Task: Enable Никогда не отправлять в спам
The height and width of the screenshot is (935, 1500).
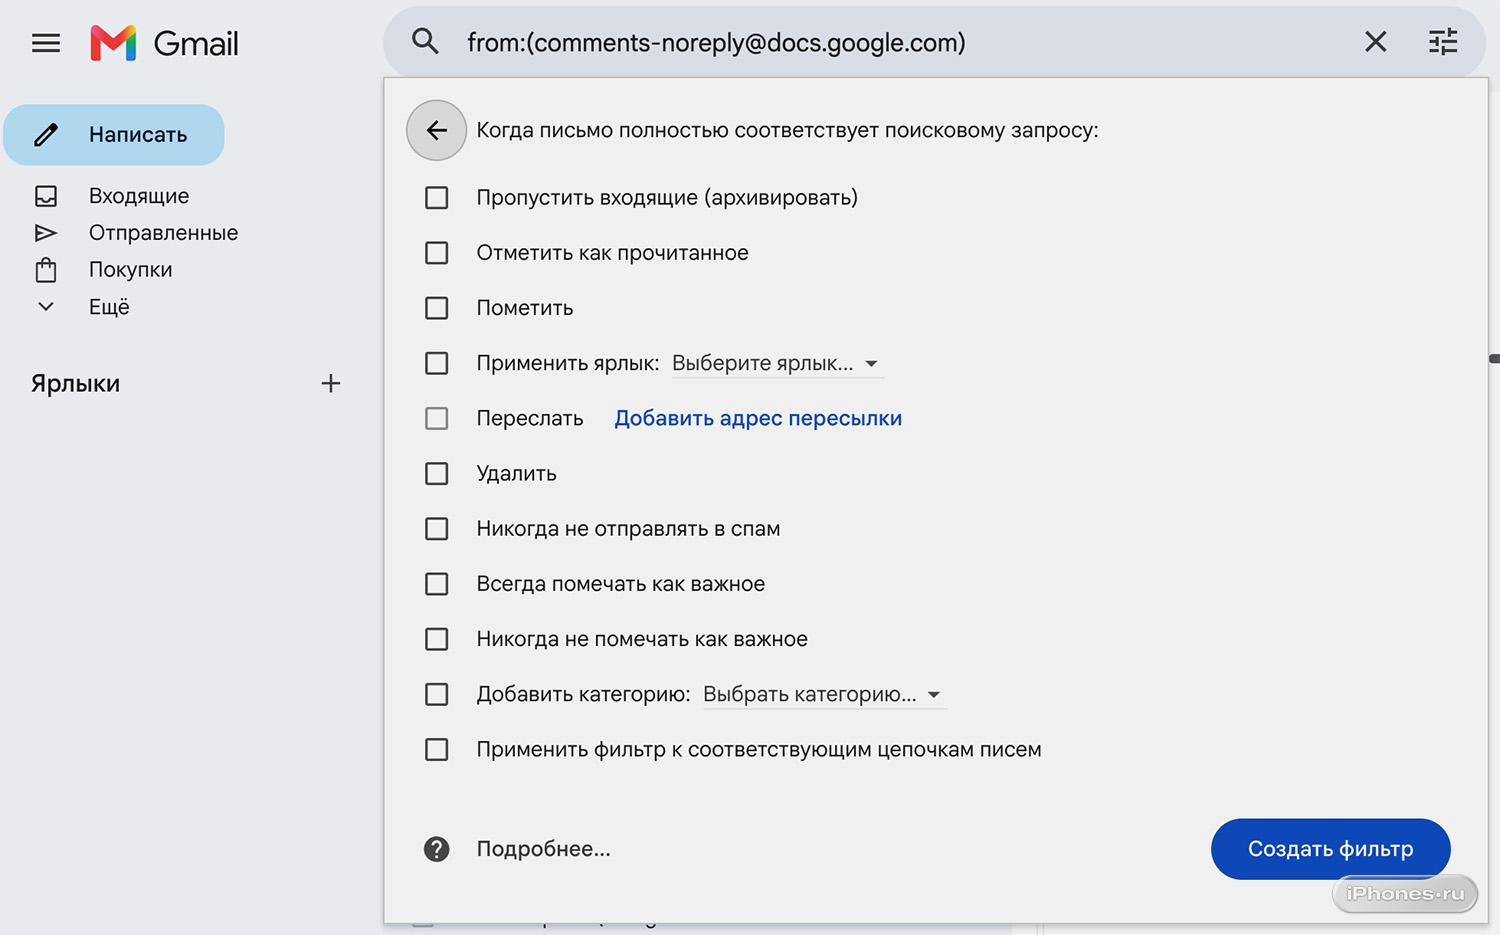Action: click(x=437, y=529)
